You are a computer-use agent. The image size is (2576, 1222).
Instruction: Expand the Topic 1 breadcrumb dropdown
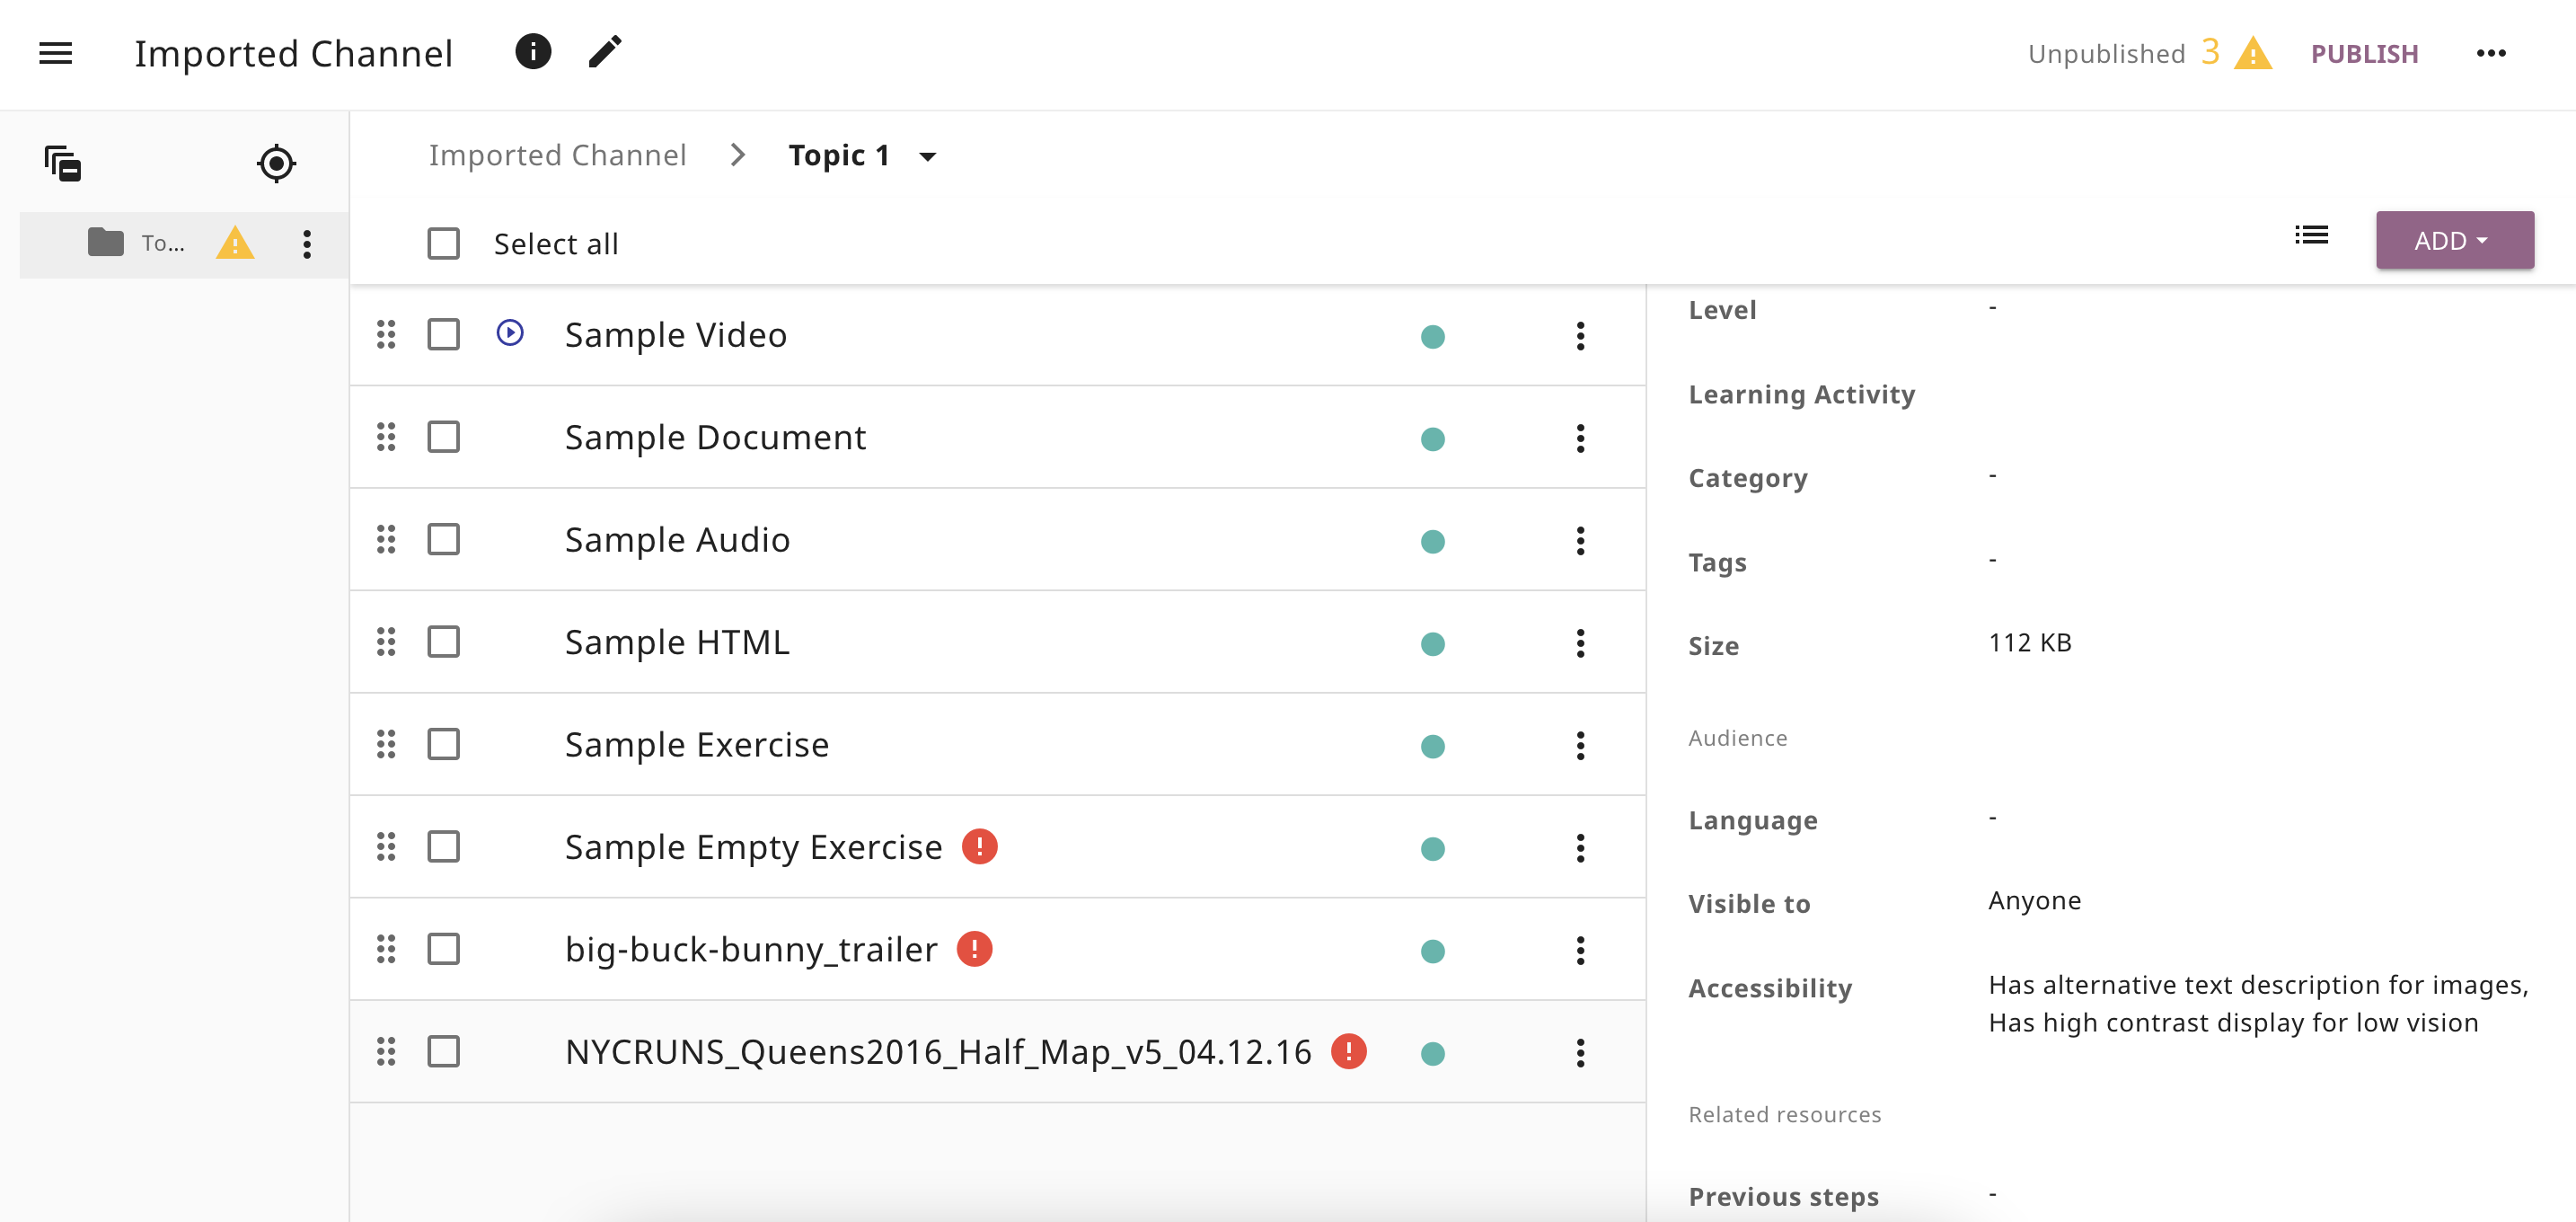[x=927, y=156]
